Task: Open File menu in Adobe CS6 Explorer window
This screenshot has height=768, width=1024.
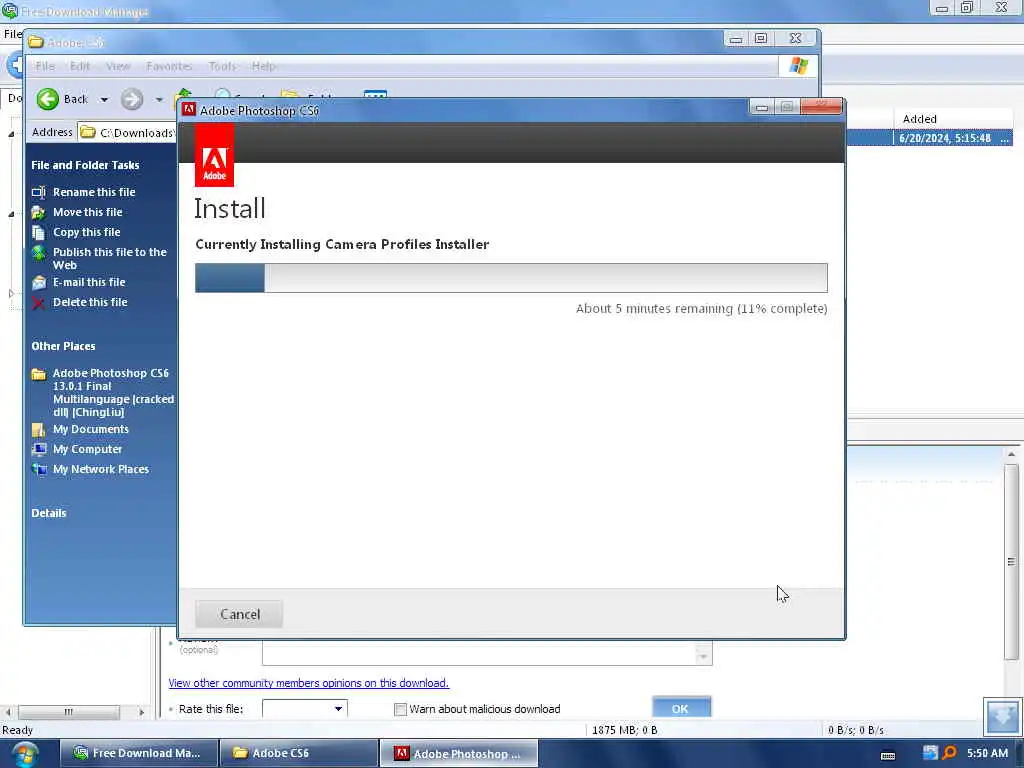Action: coord(45,66)
